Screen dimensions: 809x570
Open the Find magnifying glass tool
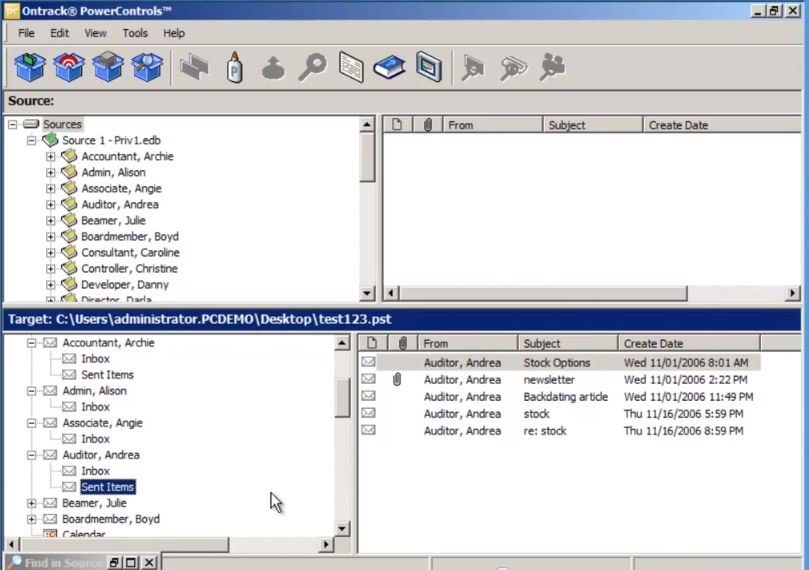tap(312, 67)
